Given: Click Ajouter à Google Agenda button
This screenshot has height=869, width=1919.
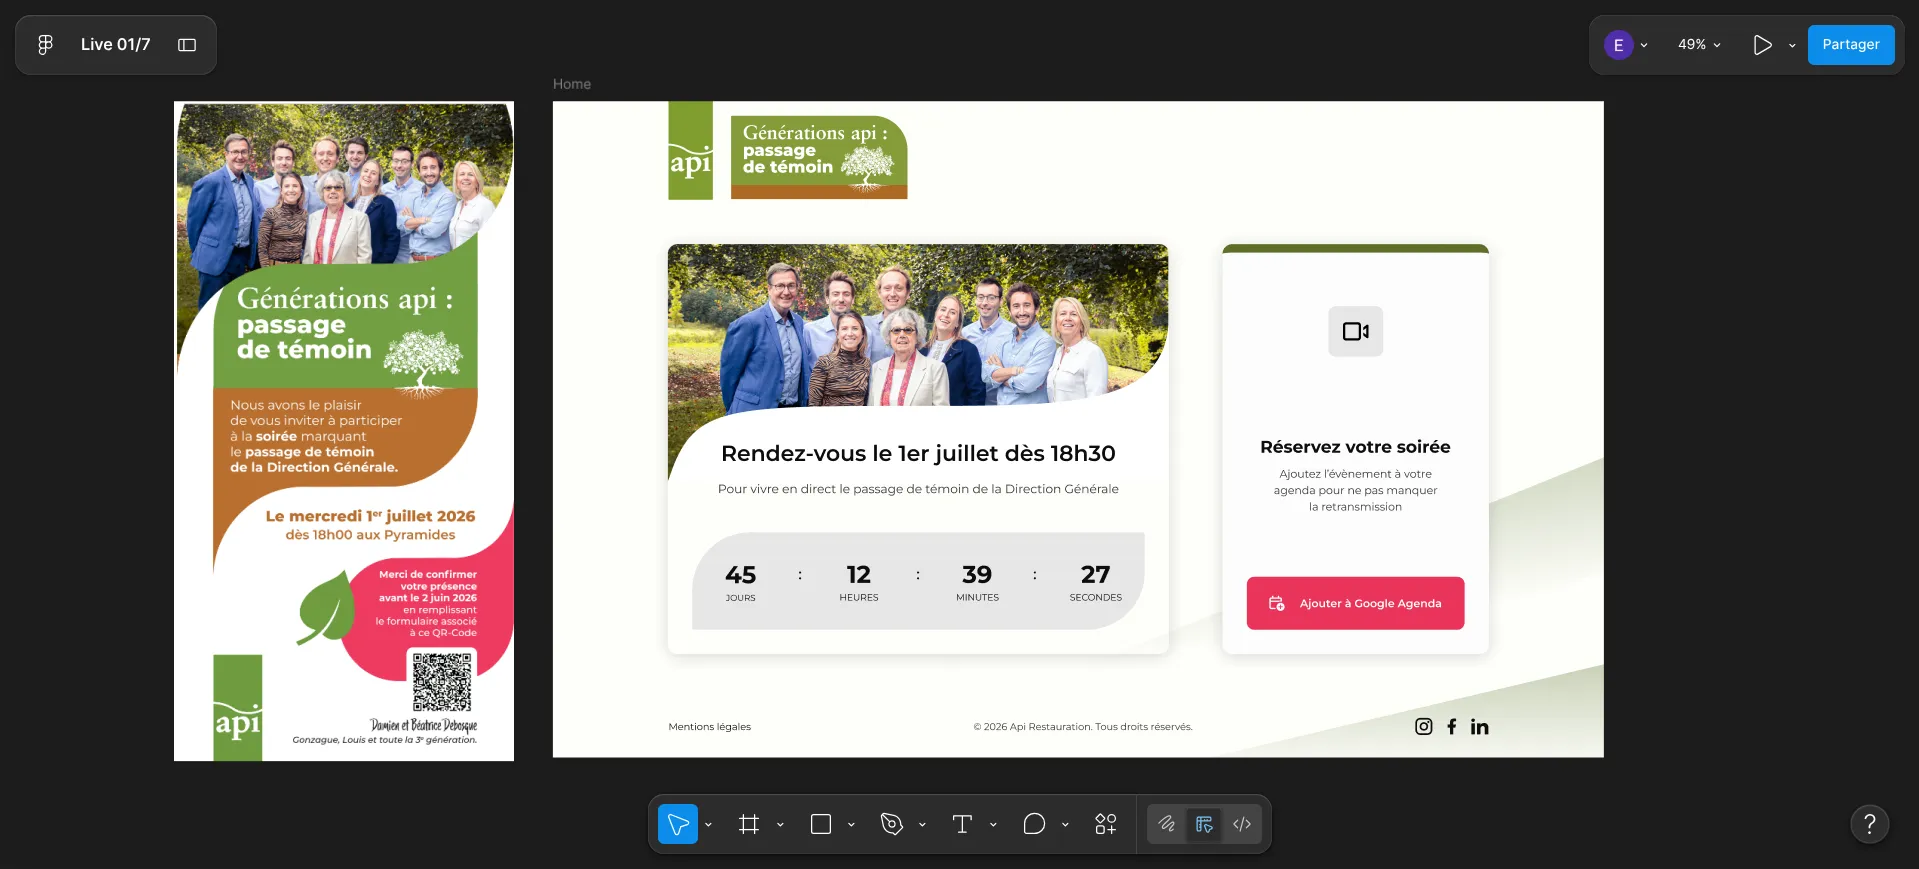Looking at the screenshot, I should pos(1355,603).
